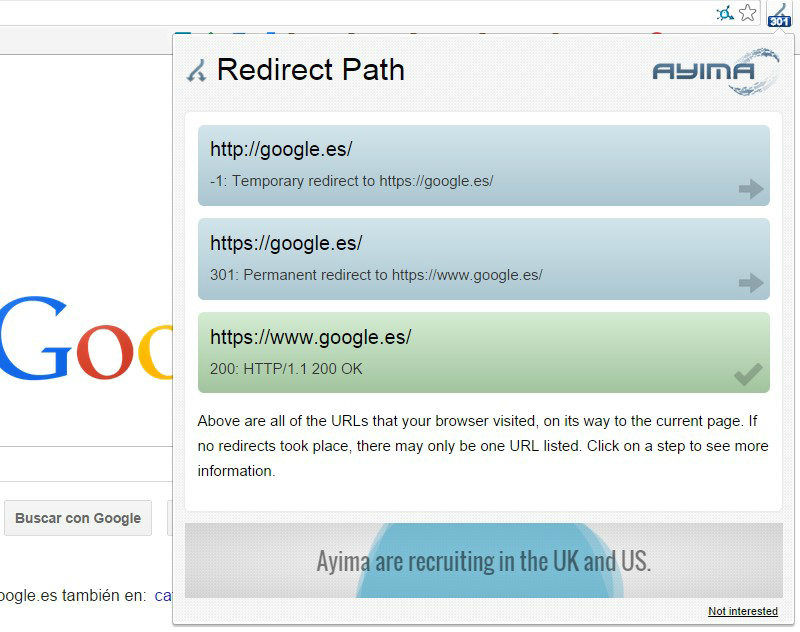Click 'Temporary redirect to https://google.es/' text
The height and width of the screenshot is (632, 800).
coord(363,181)
